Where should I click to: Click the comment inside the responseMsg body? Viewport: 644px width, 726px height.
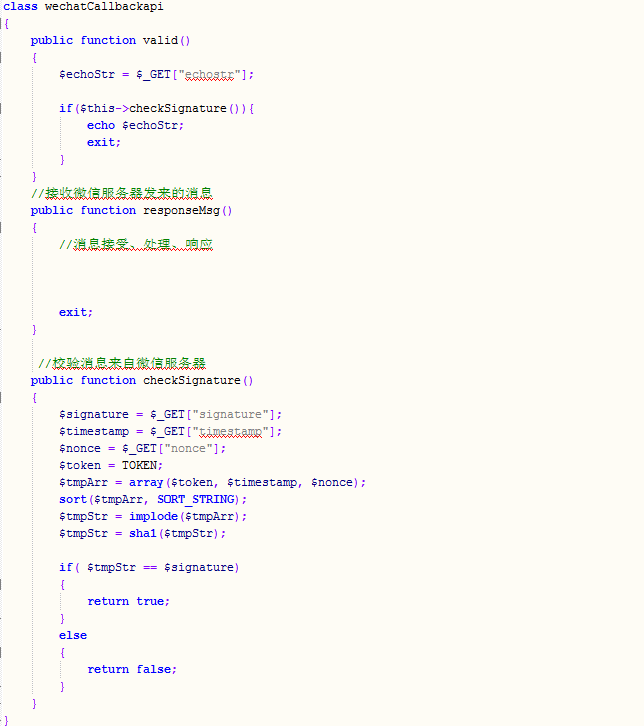coord(136,244)
